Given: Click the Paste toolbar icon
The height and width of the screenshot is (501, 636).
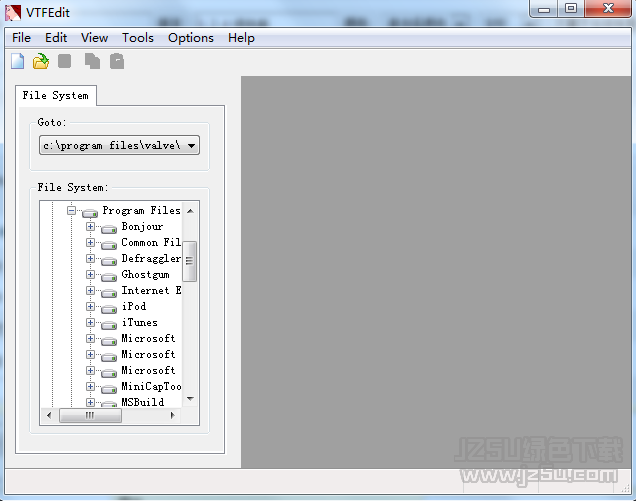Looking at the screenshot, I should coord(117,61).
